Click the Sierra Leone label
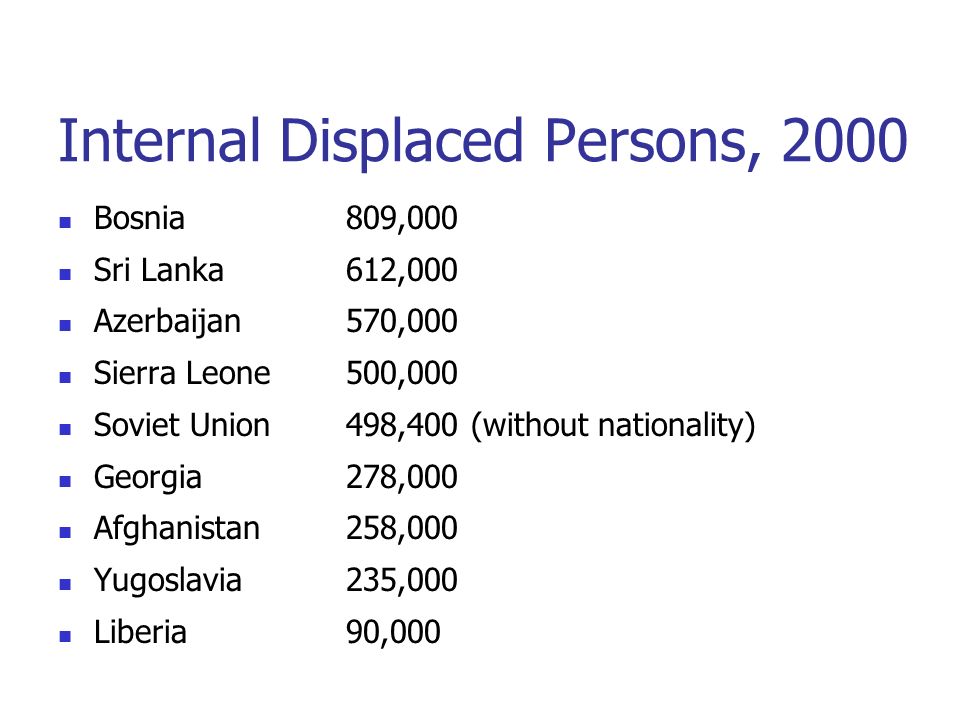960x720 pixels. [182, 373]
